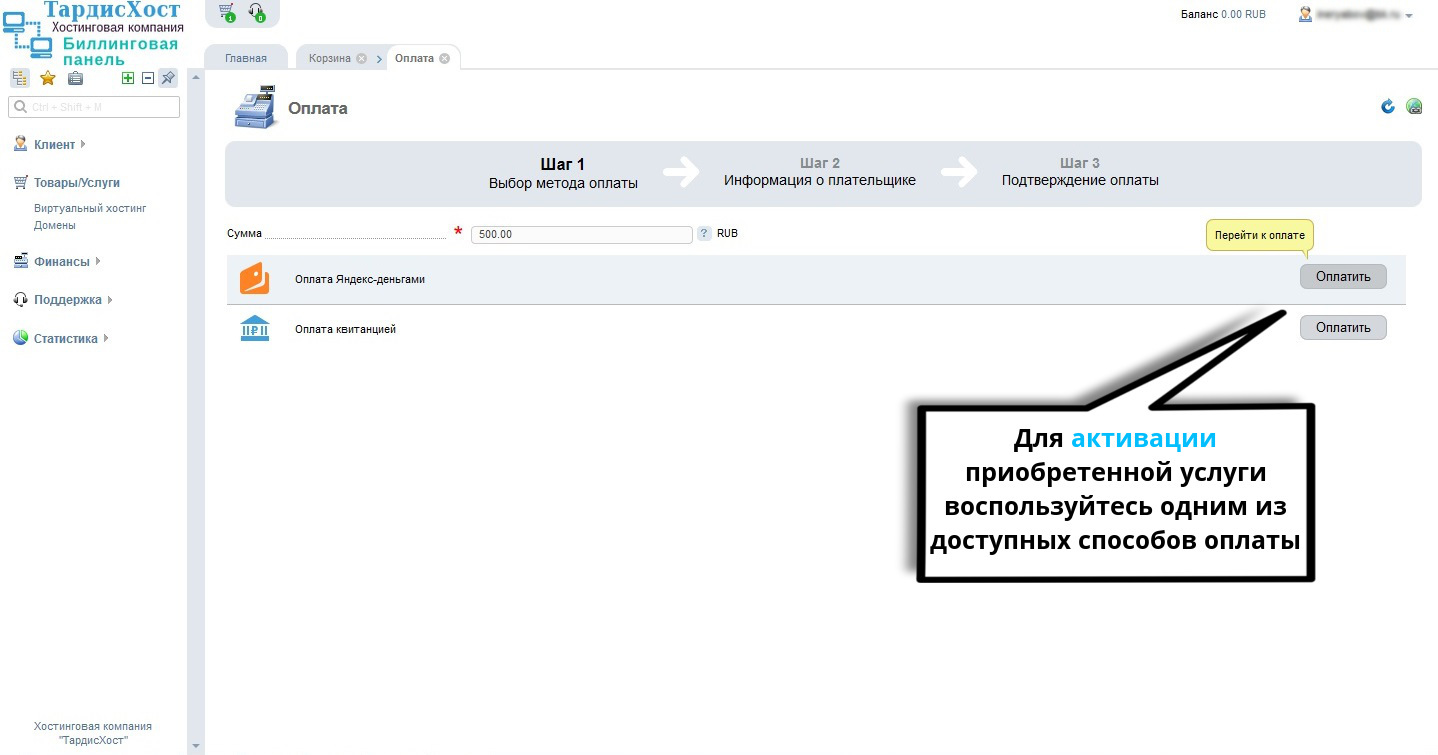Switch to the menu tree view icon

20,78
